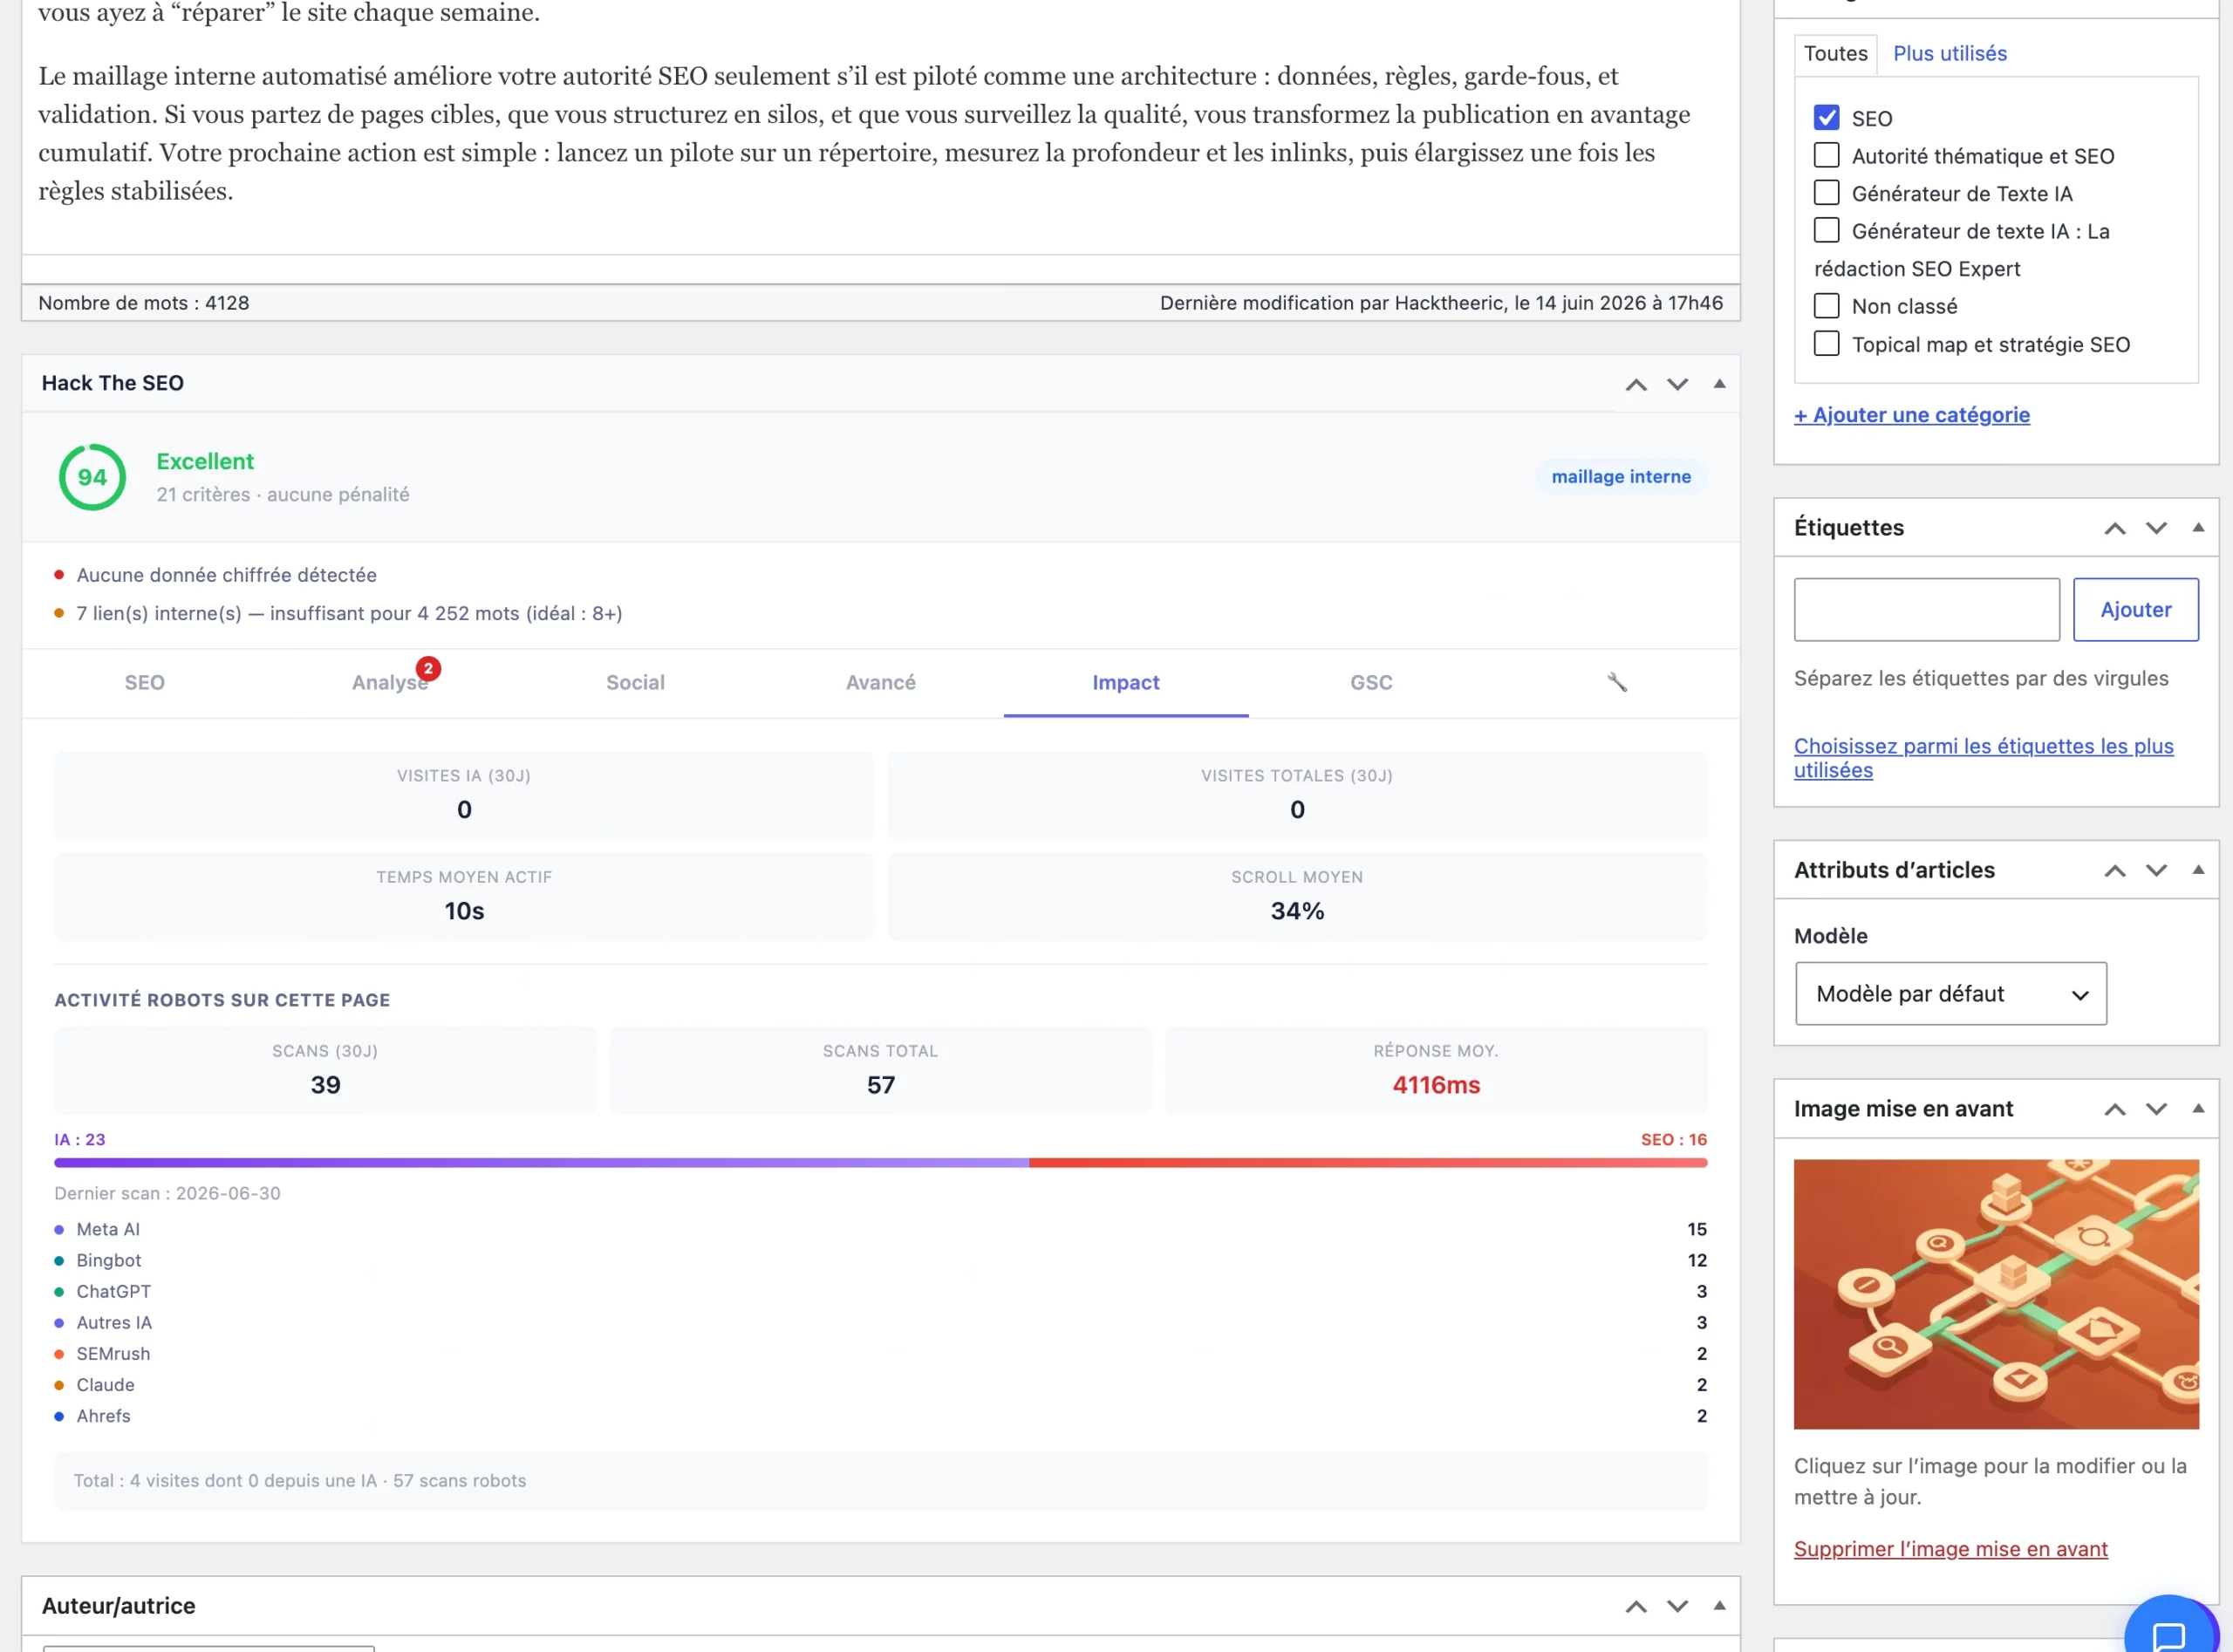2233x1652 pixels.
Task: Move Étiquettes panel down
Action: coord(2156,528)
